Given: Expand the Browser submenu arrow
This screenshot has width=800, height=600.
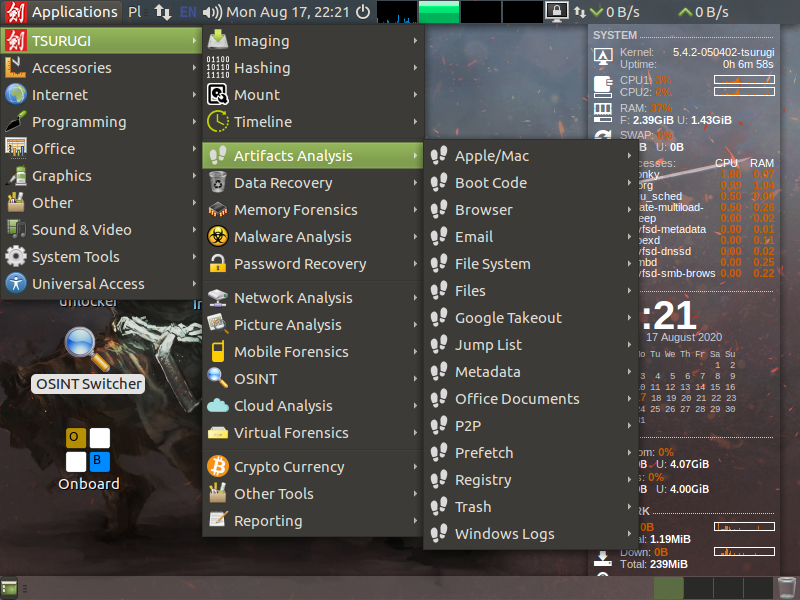Looking at the screenshot, I should [x=630, y=210].
